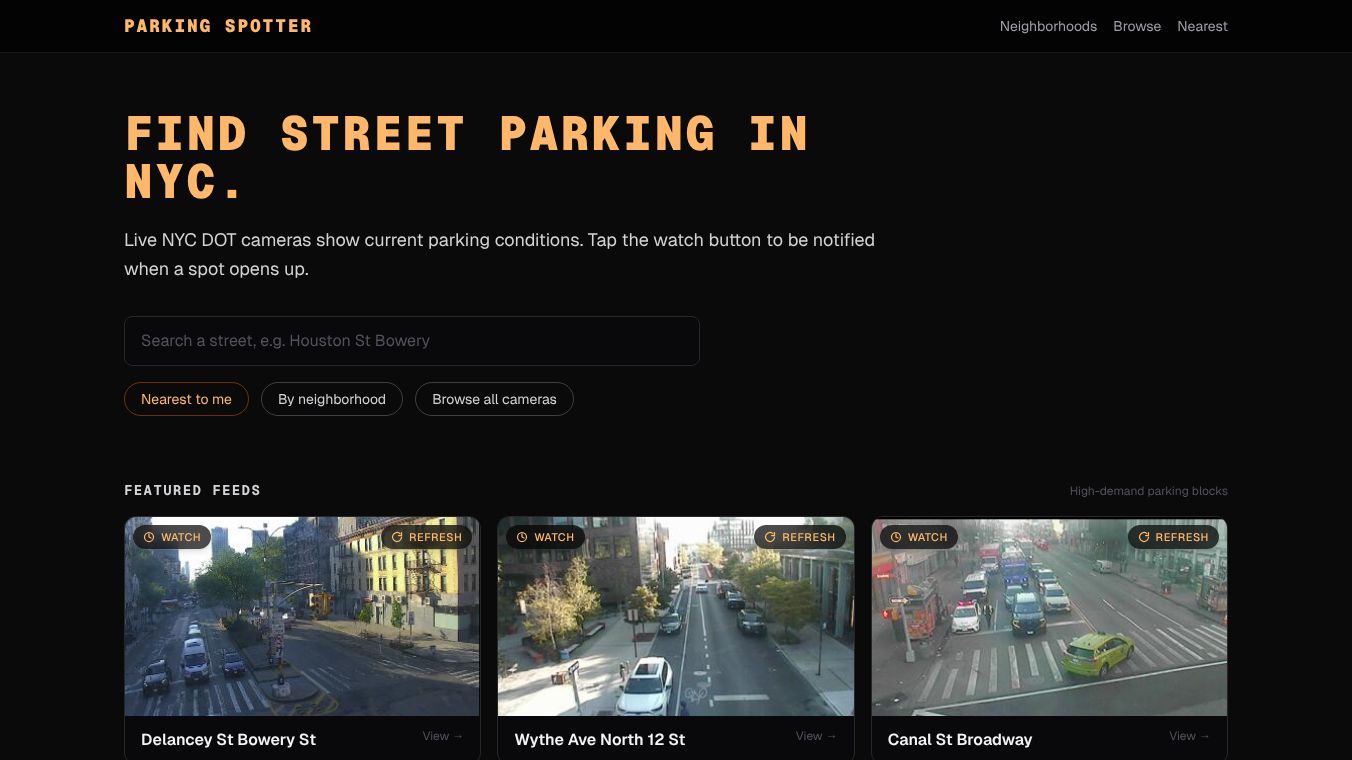
Task: Click the Wythe Ave North 12 St title
Action: coord(600,740)
